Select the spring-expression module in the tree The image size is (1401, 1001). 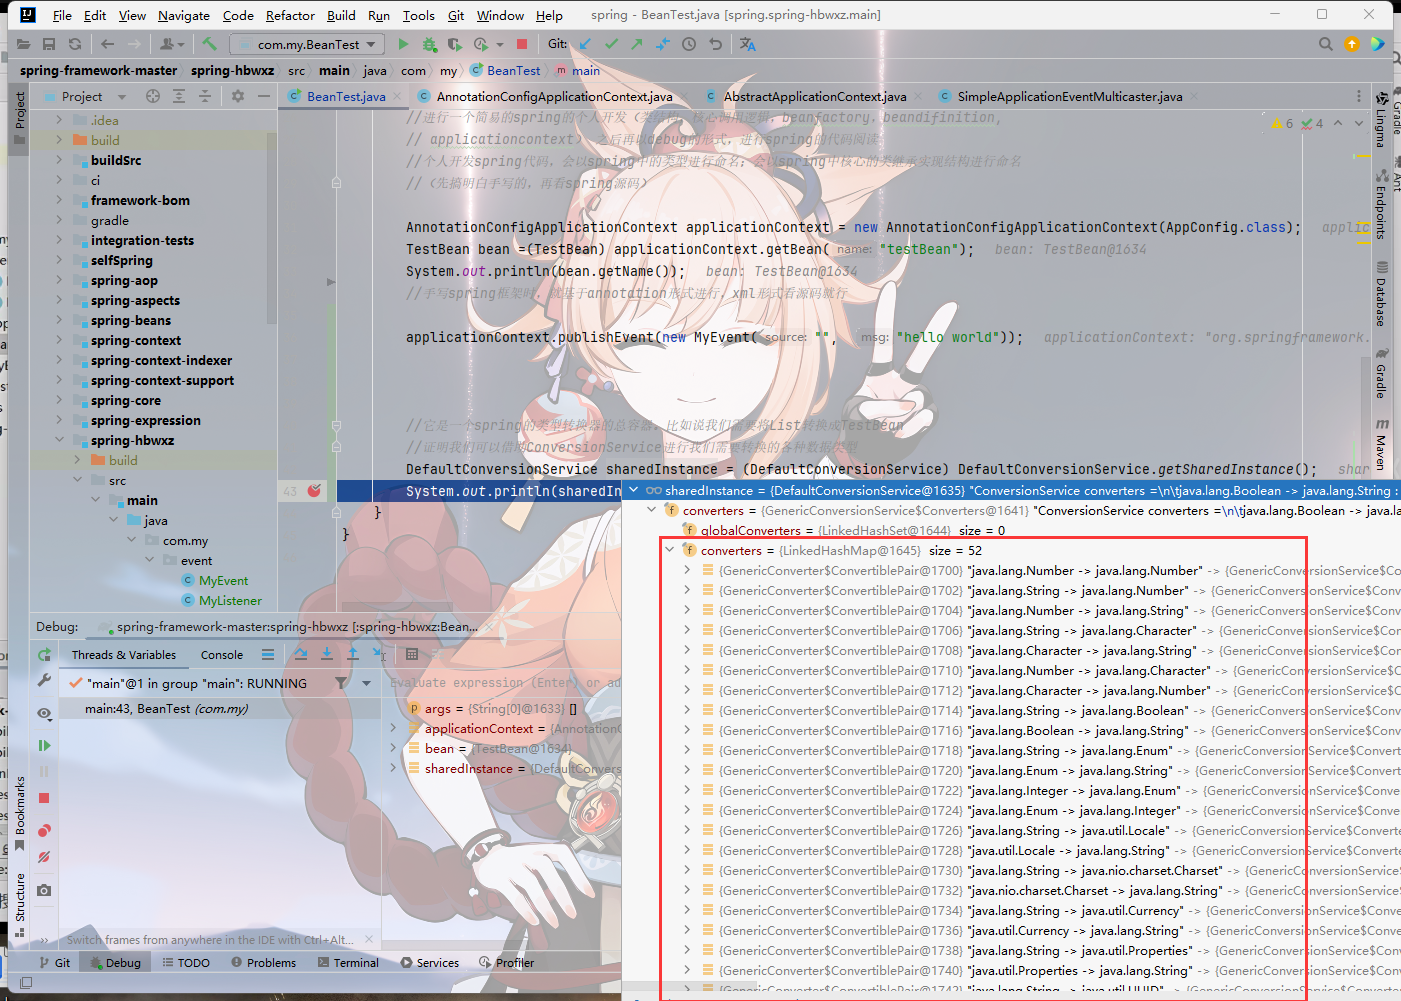[145, 420]
